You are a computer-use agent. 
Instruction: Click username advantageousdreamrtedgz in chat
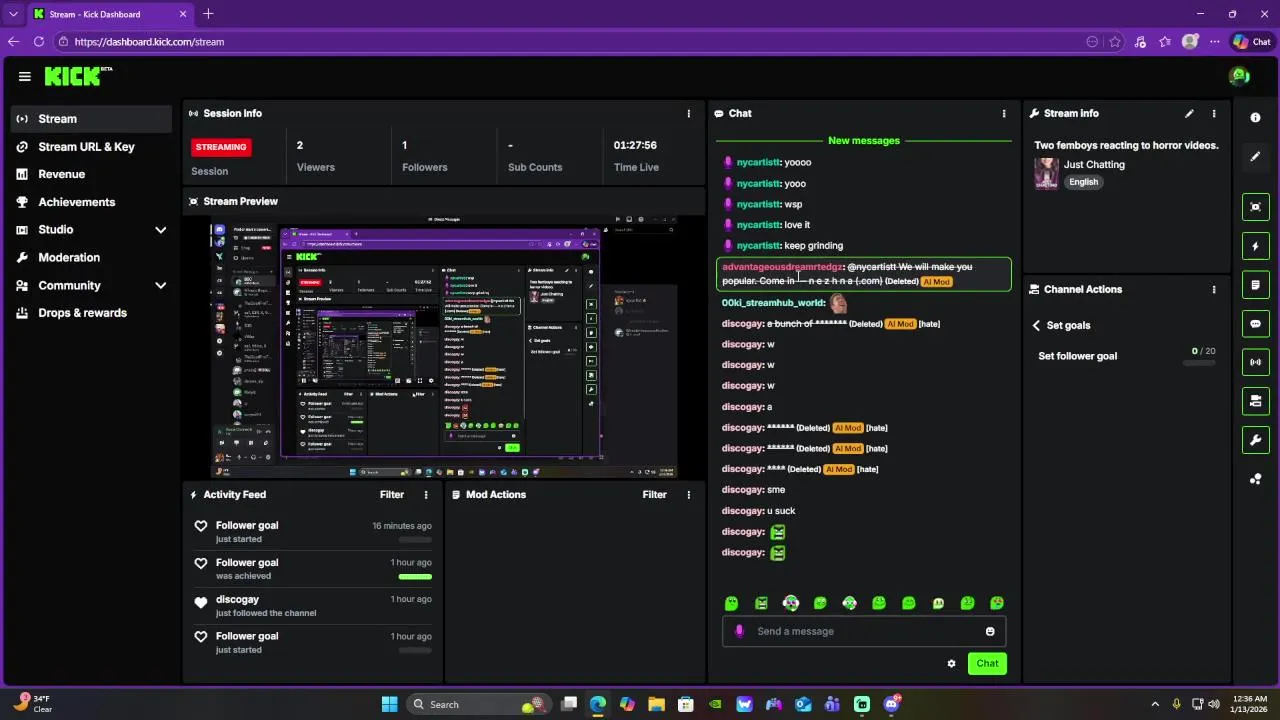click(783, 268)
